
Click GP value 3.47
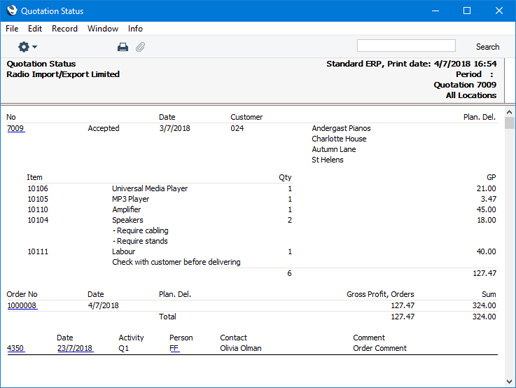coord(488,199)
